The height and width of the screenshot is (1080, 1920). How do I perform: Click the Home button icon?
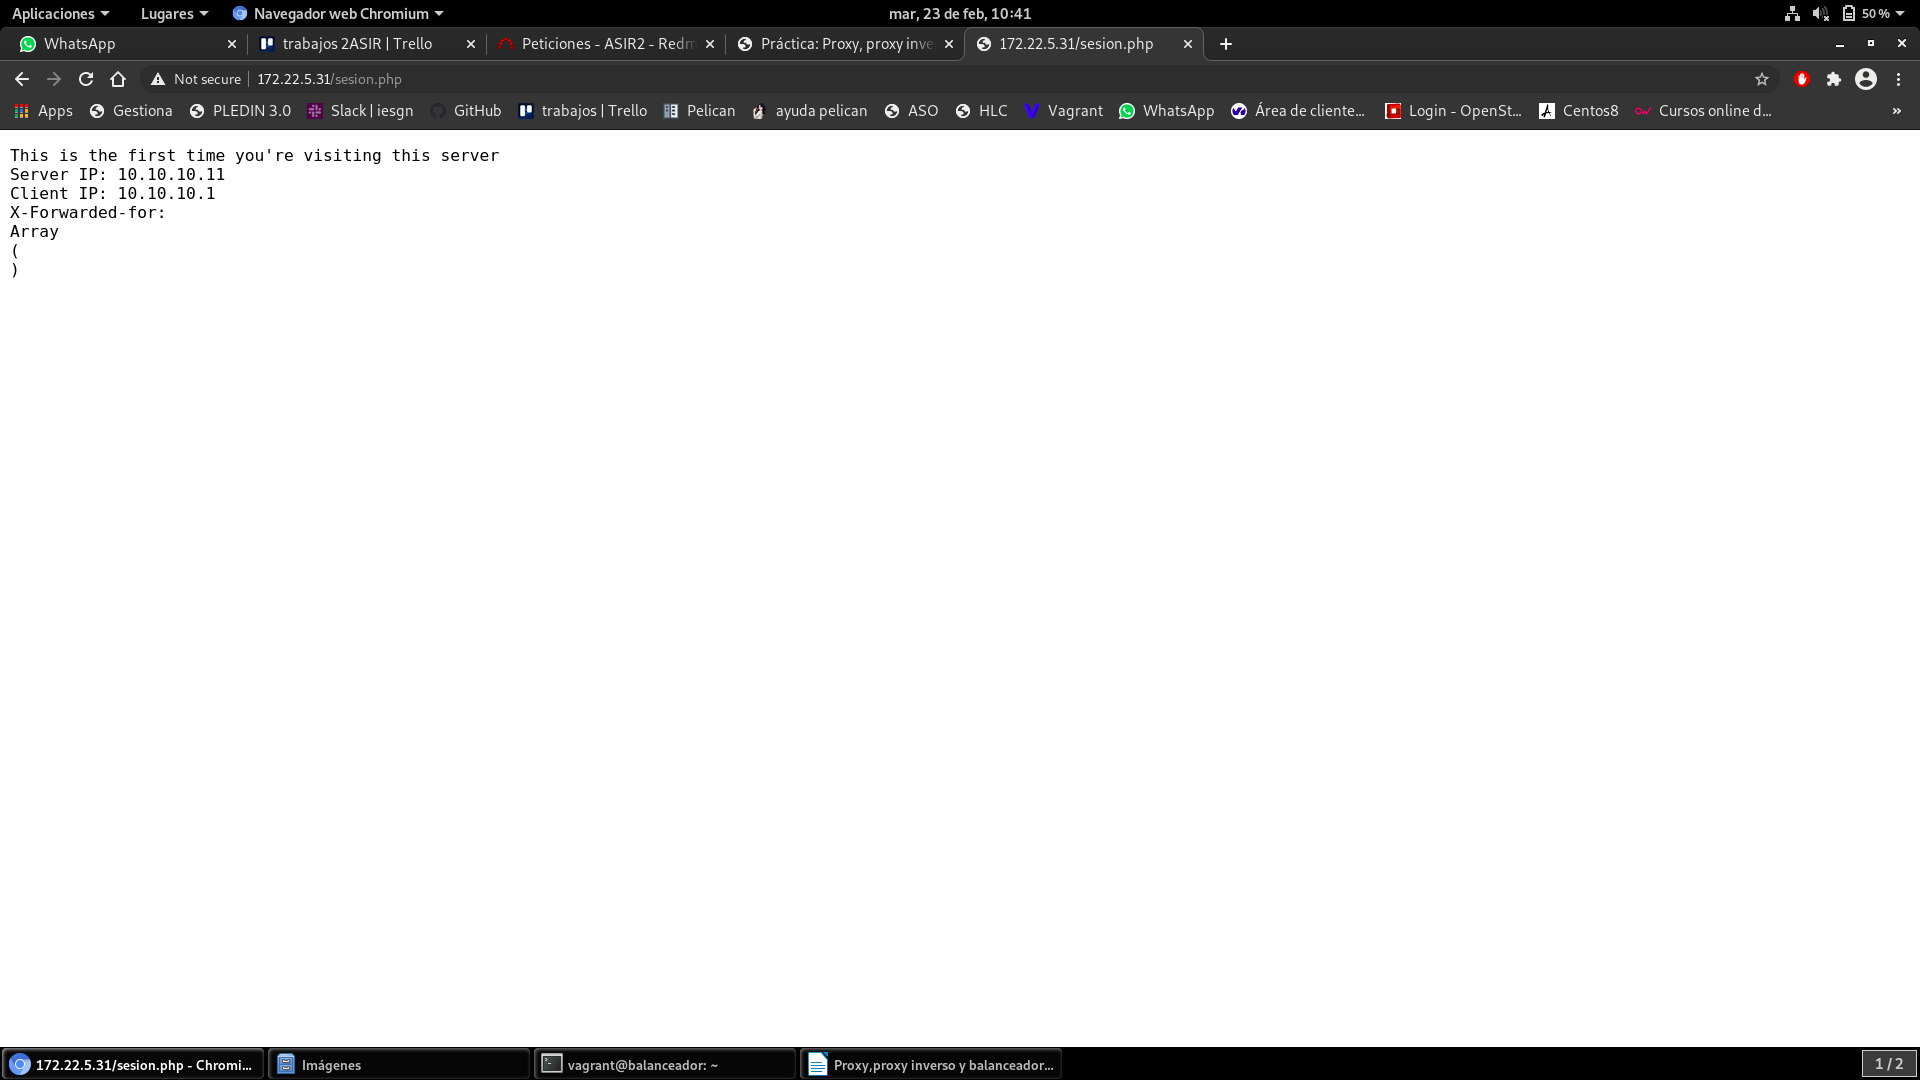point(118,79)
